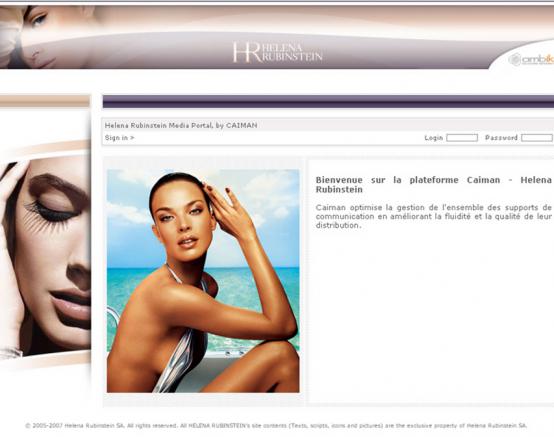Click the Sign in > link
554x437 pixels.
click(119, 138)
